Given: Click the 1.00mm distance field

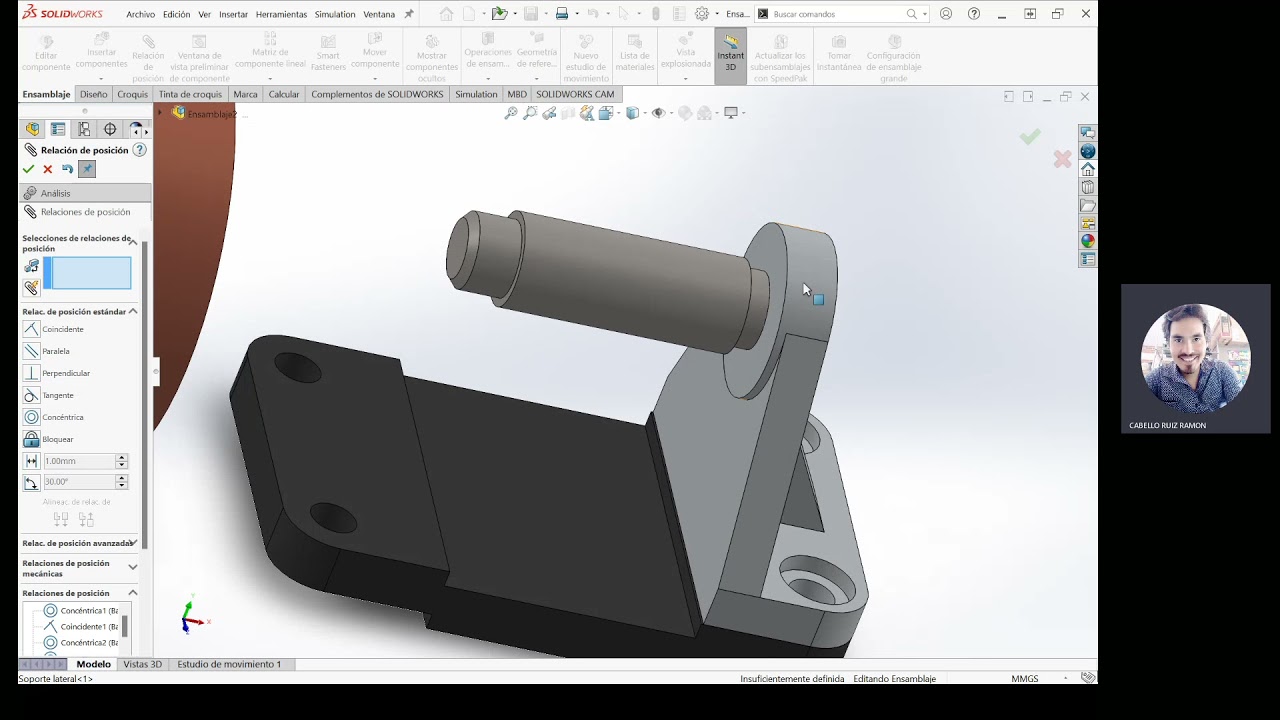Looking at the screenshot, I should point(79,461).
